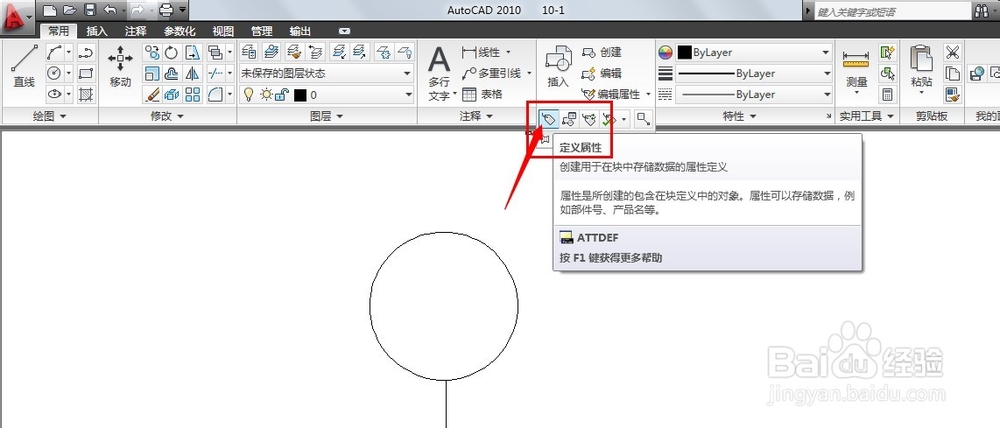Click the Copy Clip icon in clipboard panel
Image resolution: width=1000 pixels, height=428 pixels.
click(x=952, y=73)
